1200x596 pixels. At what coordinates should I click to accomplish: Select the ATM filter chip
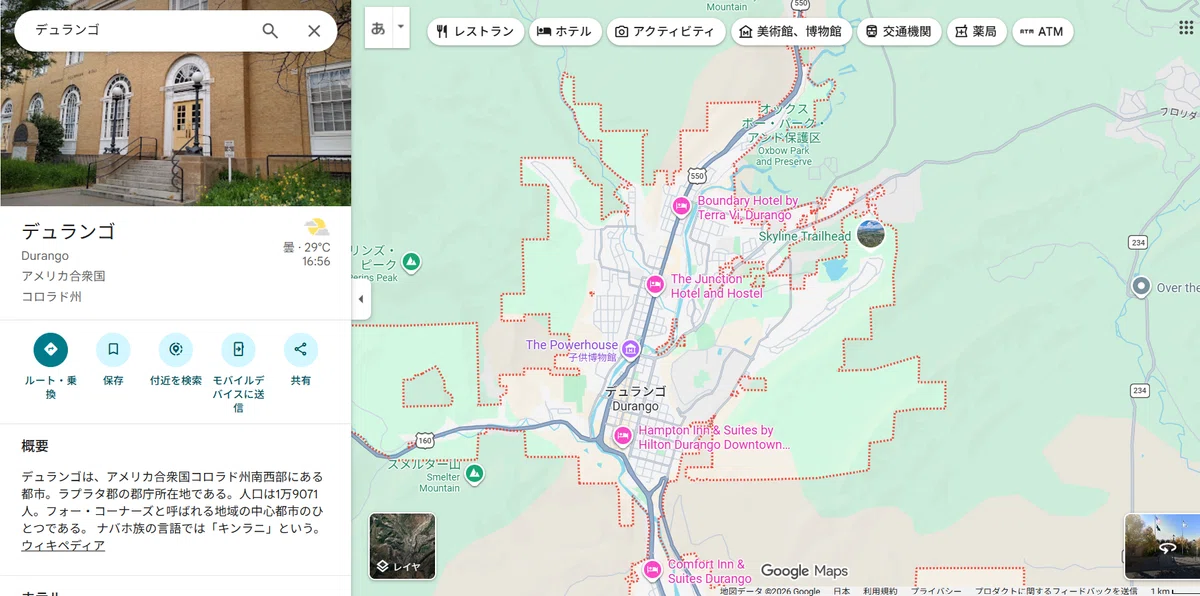coord(1042,31)
